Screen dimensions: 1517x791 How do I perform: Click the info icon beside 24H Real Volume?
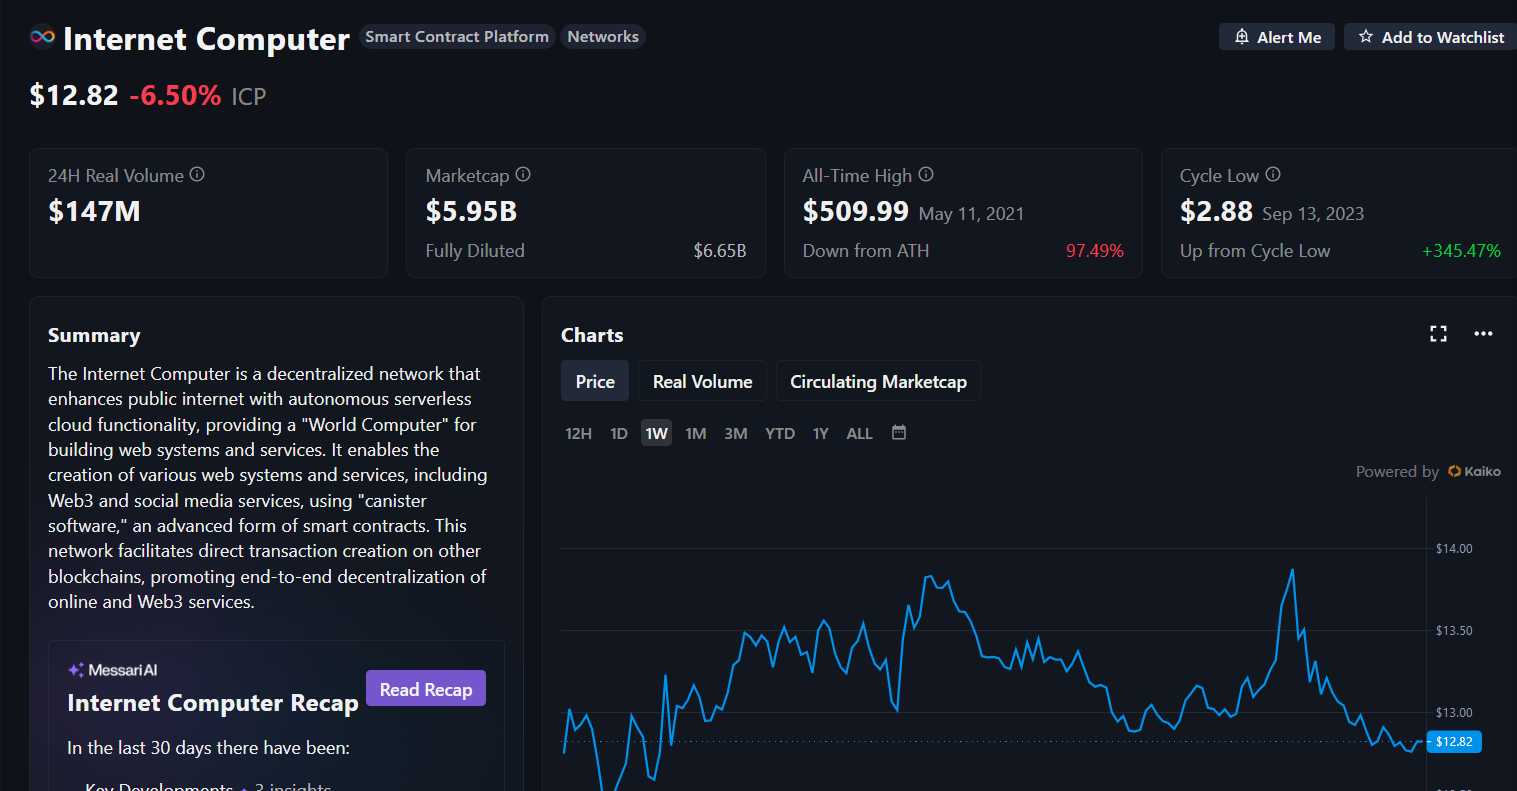tap(197, 174)
